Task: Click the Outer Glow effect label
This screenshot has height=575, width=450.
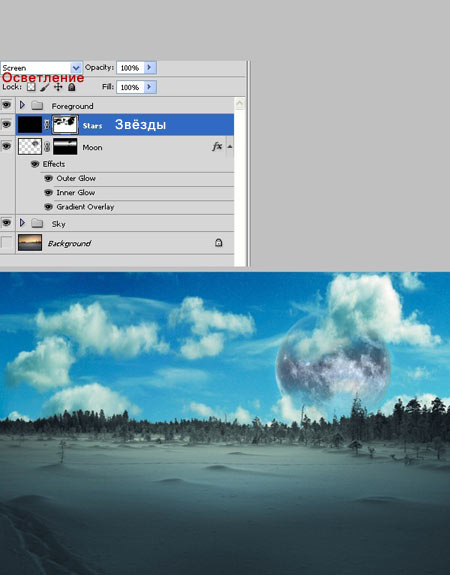Action: (x=76, y=178)
